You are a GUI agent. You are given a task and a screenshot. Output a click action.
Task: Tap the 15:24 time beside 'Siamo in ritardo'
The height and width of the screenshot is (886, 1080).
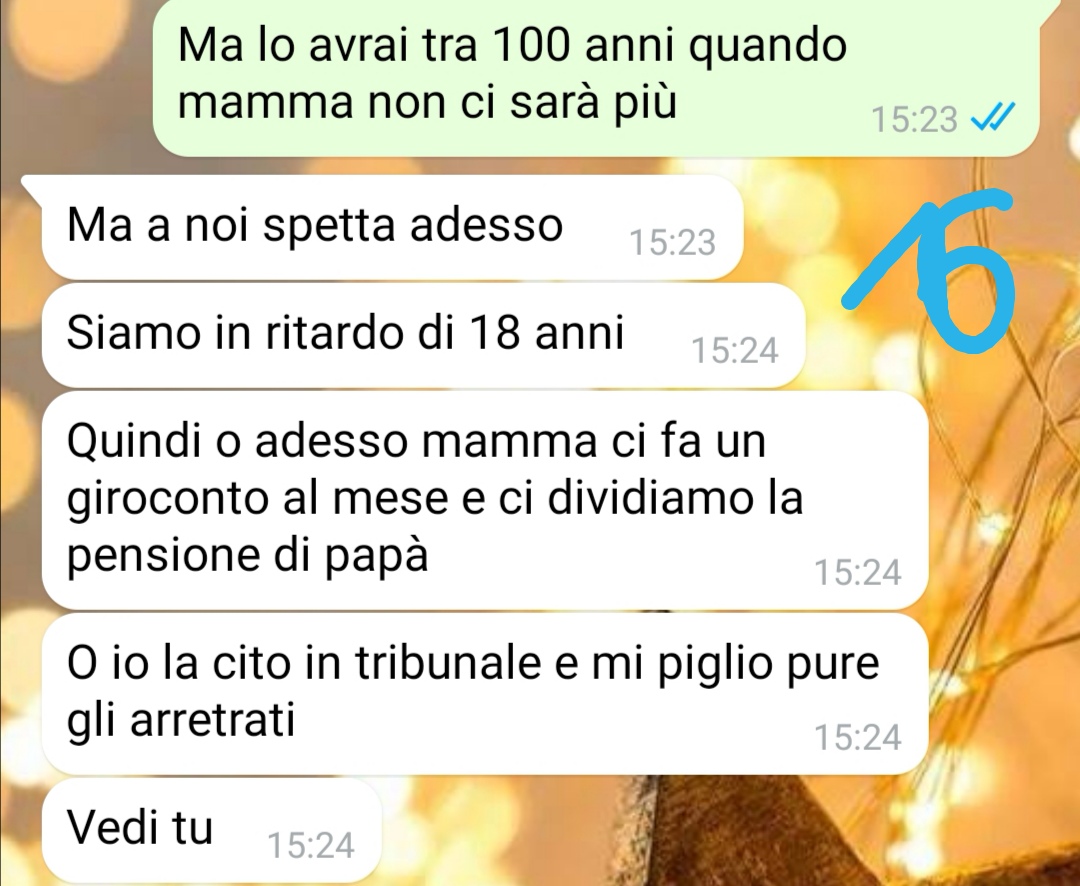click(x=735, y=350)
